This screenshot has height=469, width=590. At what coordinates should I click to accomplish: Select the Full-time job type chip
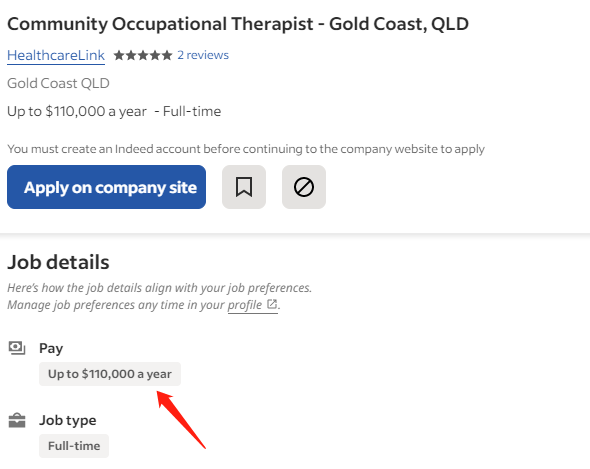point(74,446)
